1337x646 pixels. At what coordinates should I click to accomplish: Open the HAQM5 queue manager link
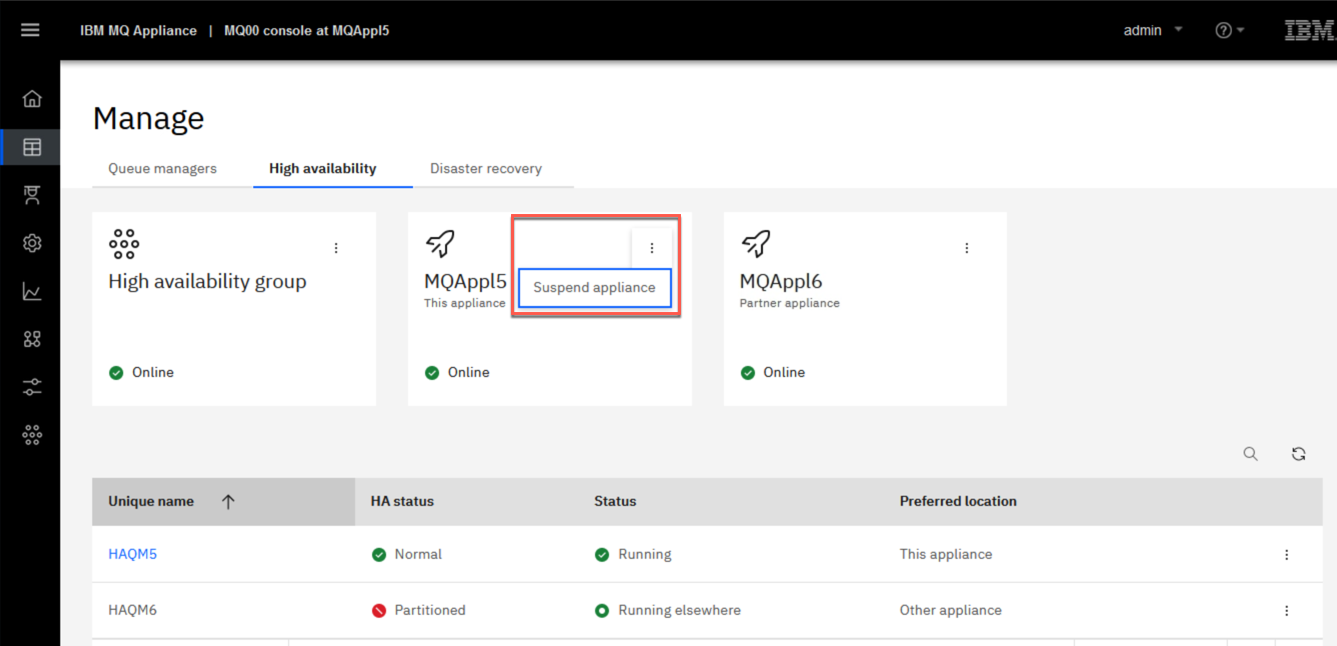coord(132,554)
